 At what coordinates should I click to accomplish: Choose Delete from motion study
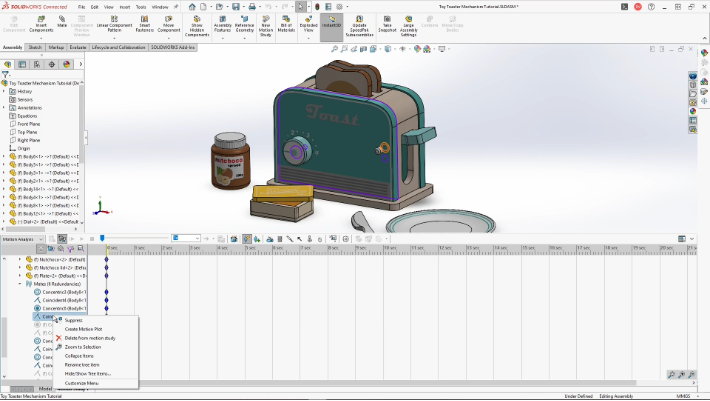90,338
